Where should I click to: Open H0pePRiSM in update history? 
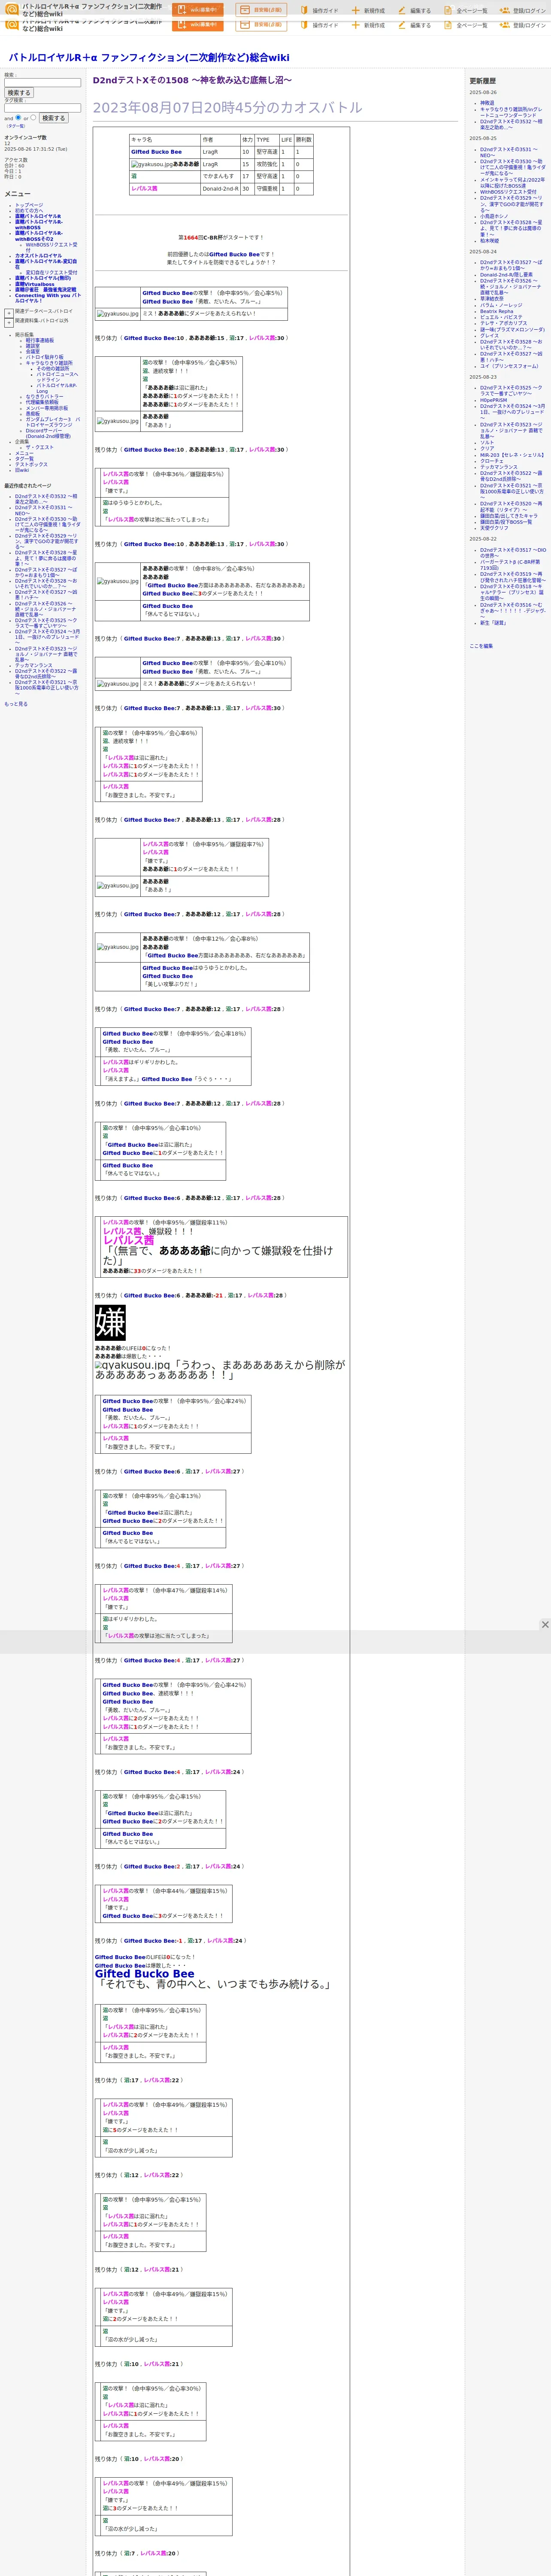493,400
